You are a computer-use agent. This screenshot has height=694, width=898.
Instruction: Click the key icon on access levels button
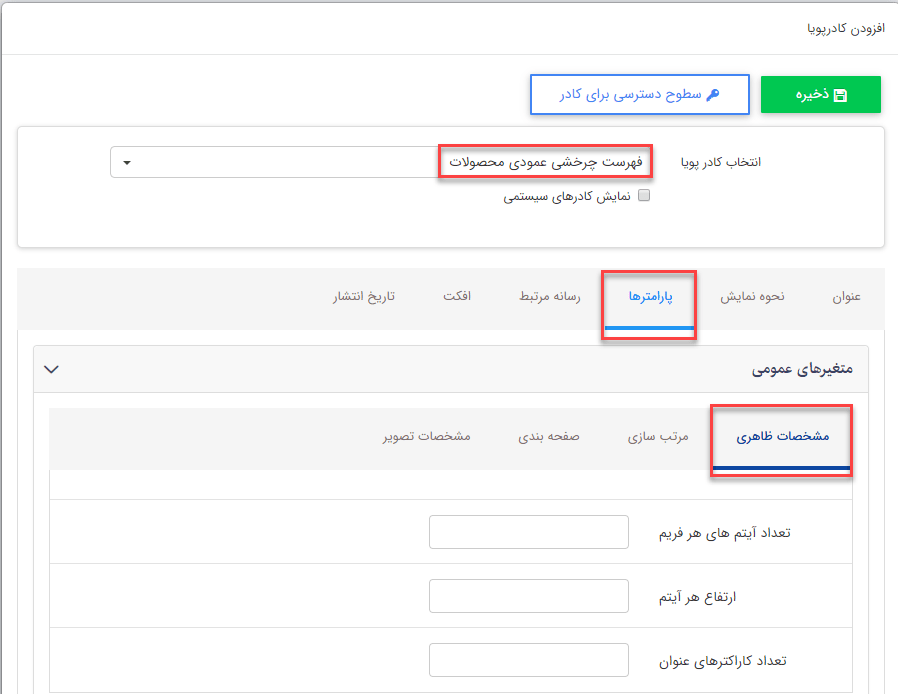[711, 94]
